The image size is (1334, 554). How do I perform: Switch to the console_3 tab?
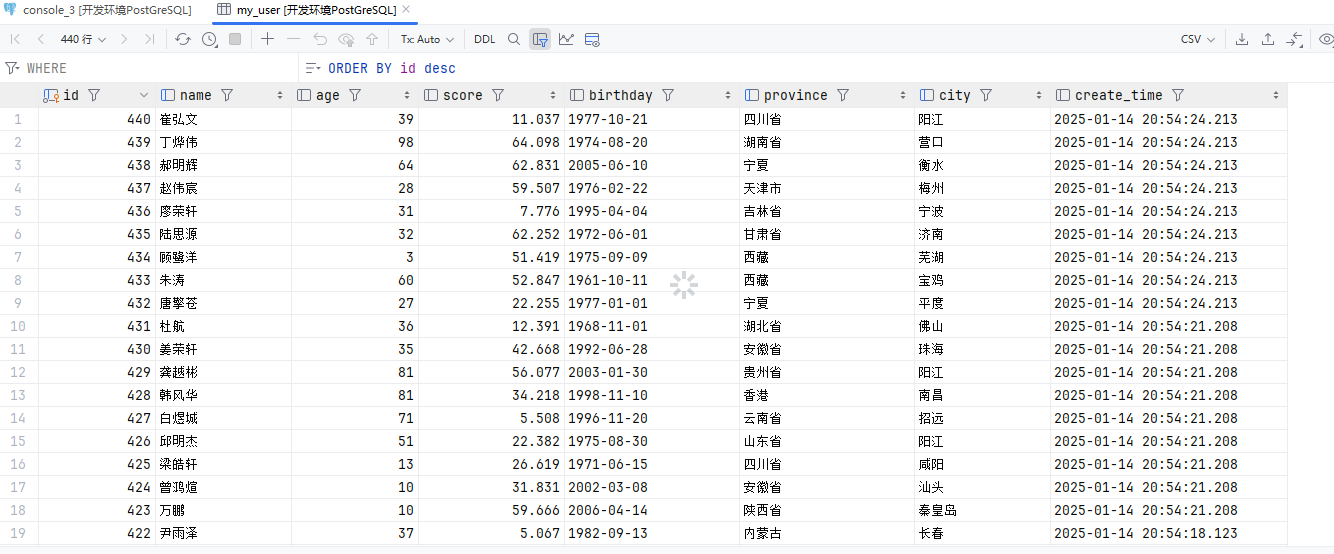98,10
